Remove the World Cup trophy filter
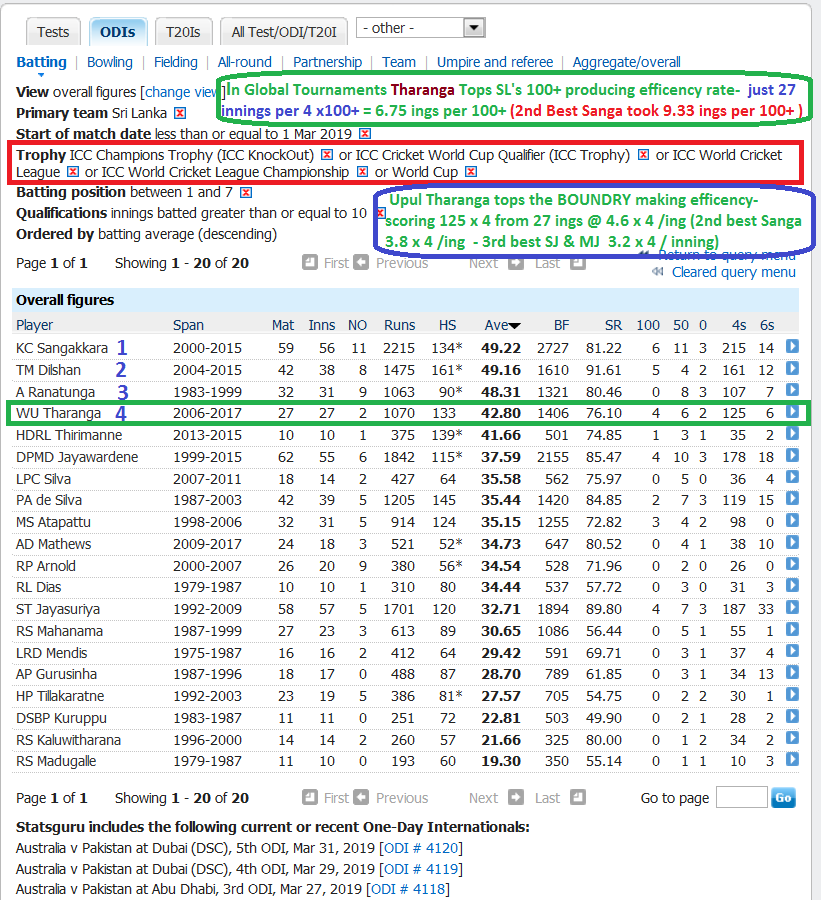821x900 pixels. click(471, 172)
